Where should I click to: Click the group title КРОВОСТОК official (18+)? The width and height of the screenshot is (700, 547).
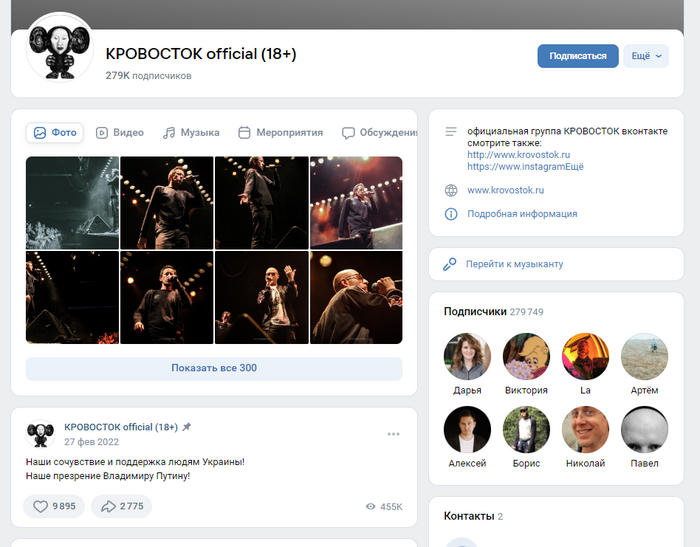pyautogui.click(x=201, y=54)
